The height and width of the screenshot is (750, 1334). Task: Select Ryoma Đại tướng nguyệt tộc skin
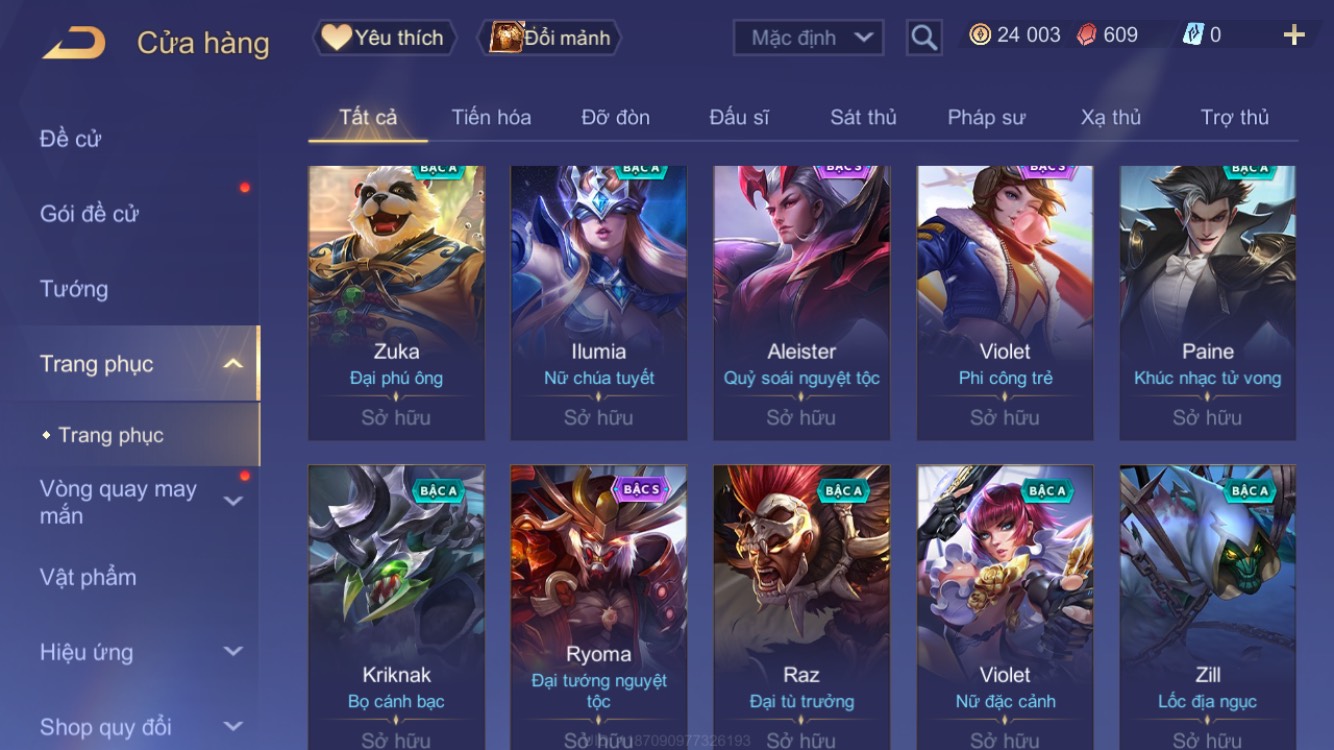pyautogui.click(x=599, y=607)
